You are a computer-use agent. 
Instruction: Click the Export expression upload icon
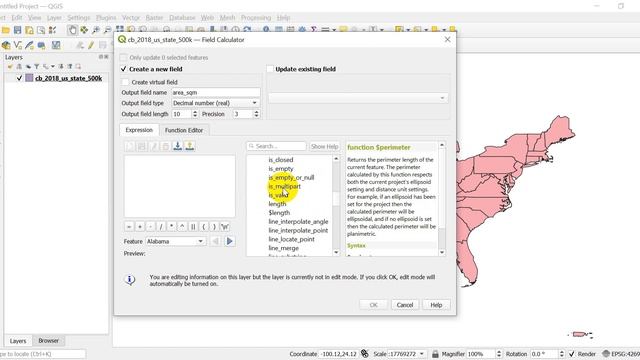tap(189, 146)
